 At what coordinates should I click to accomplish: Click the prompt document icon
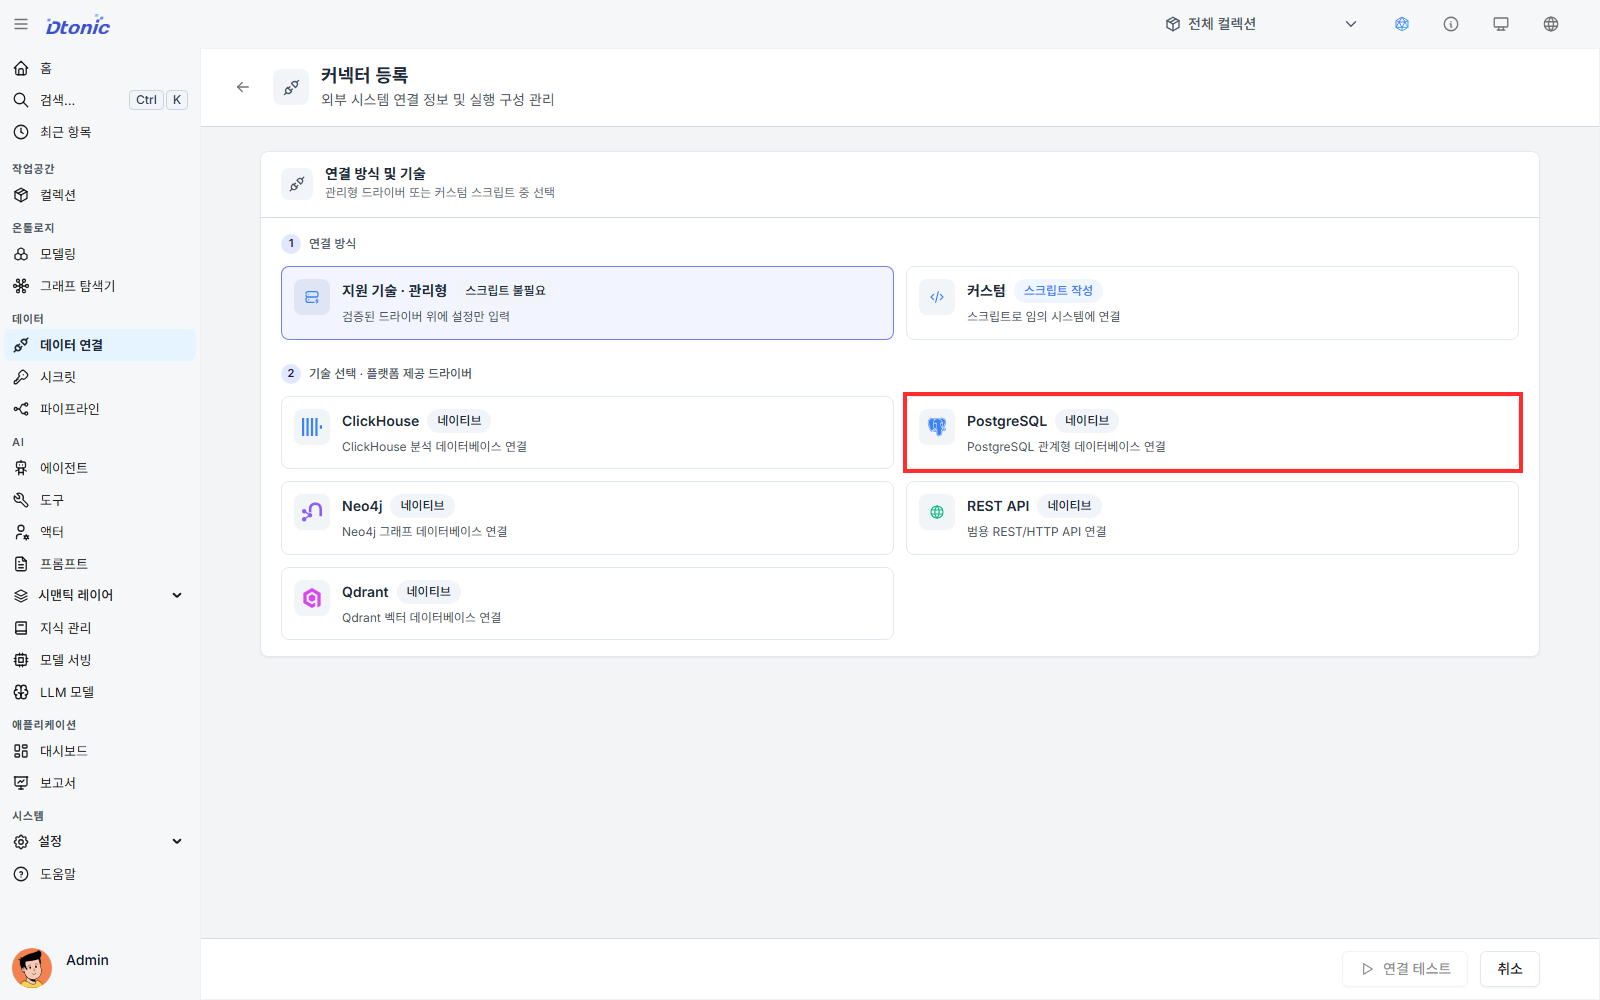(21, 564)
